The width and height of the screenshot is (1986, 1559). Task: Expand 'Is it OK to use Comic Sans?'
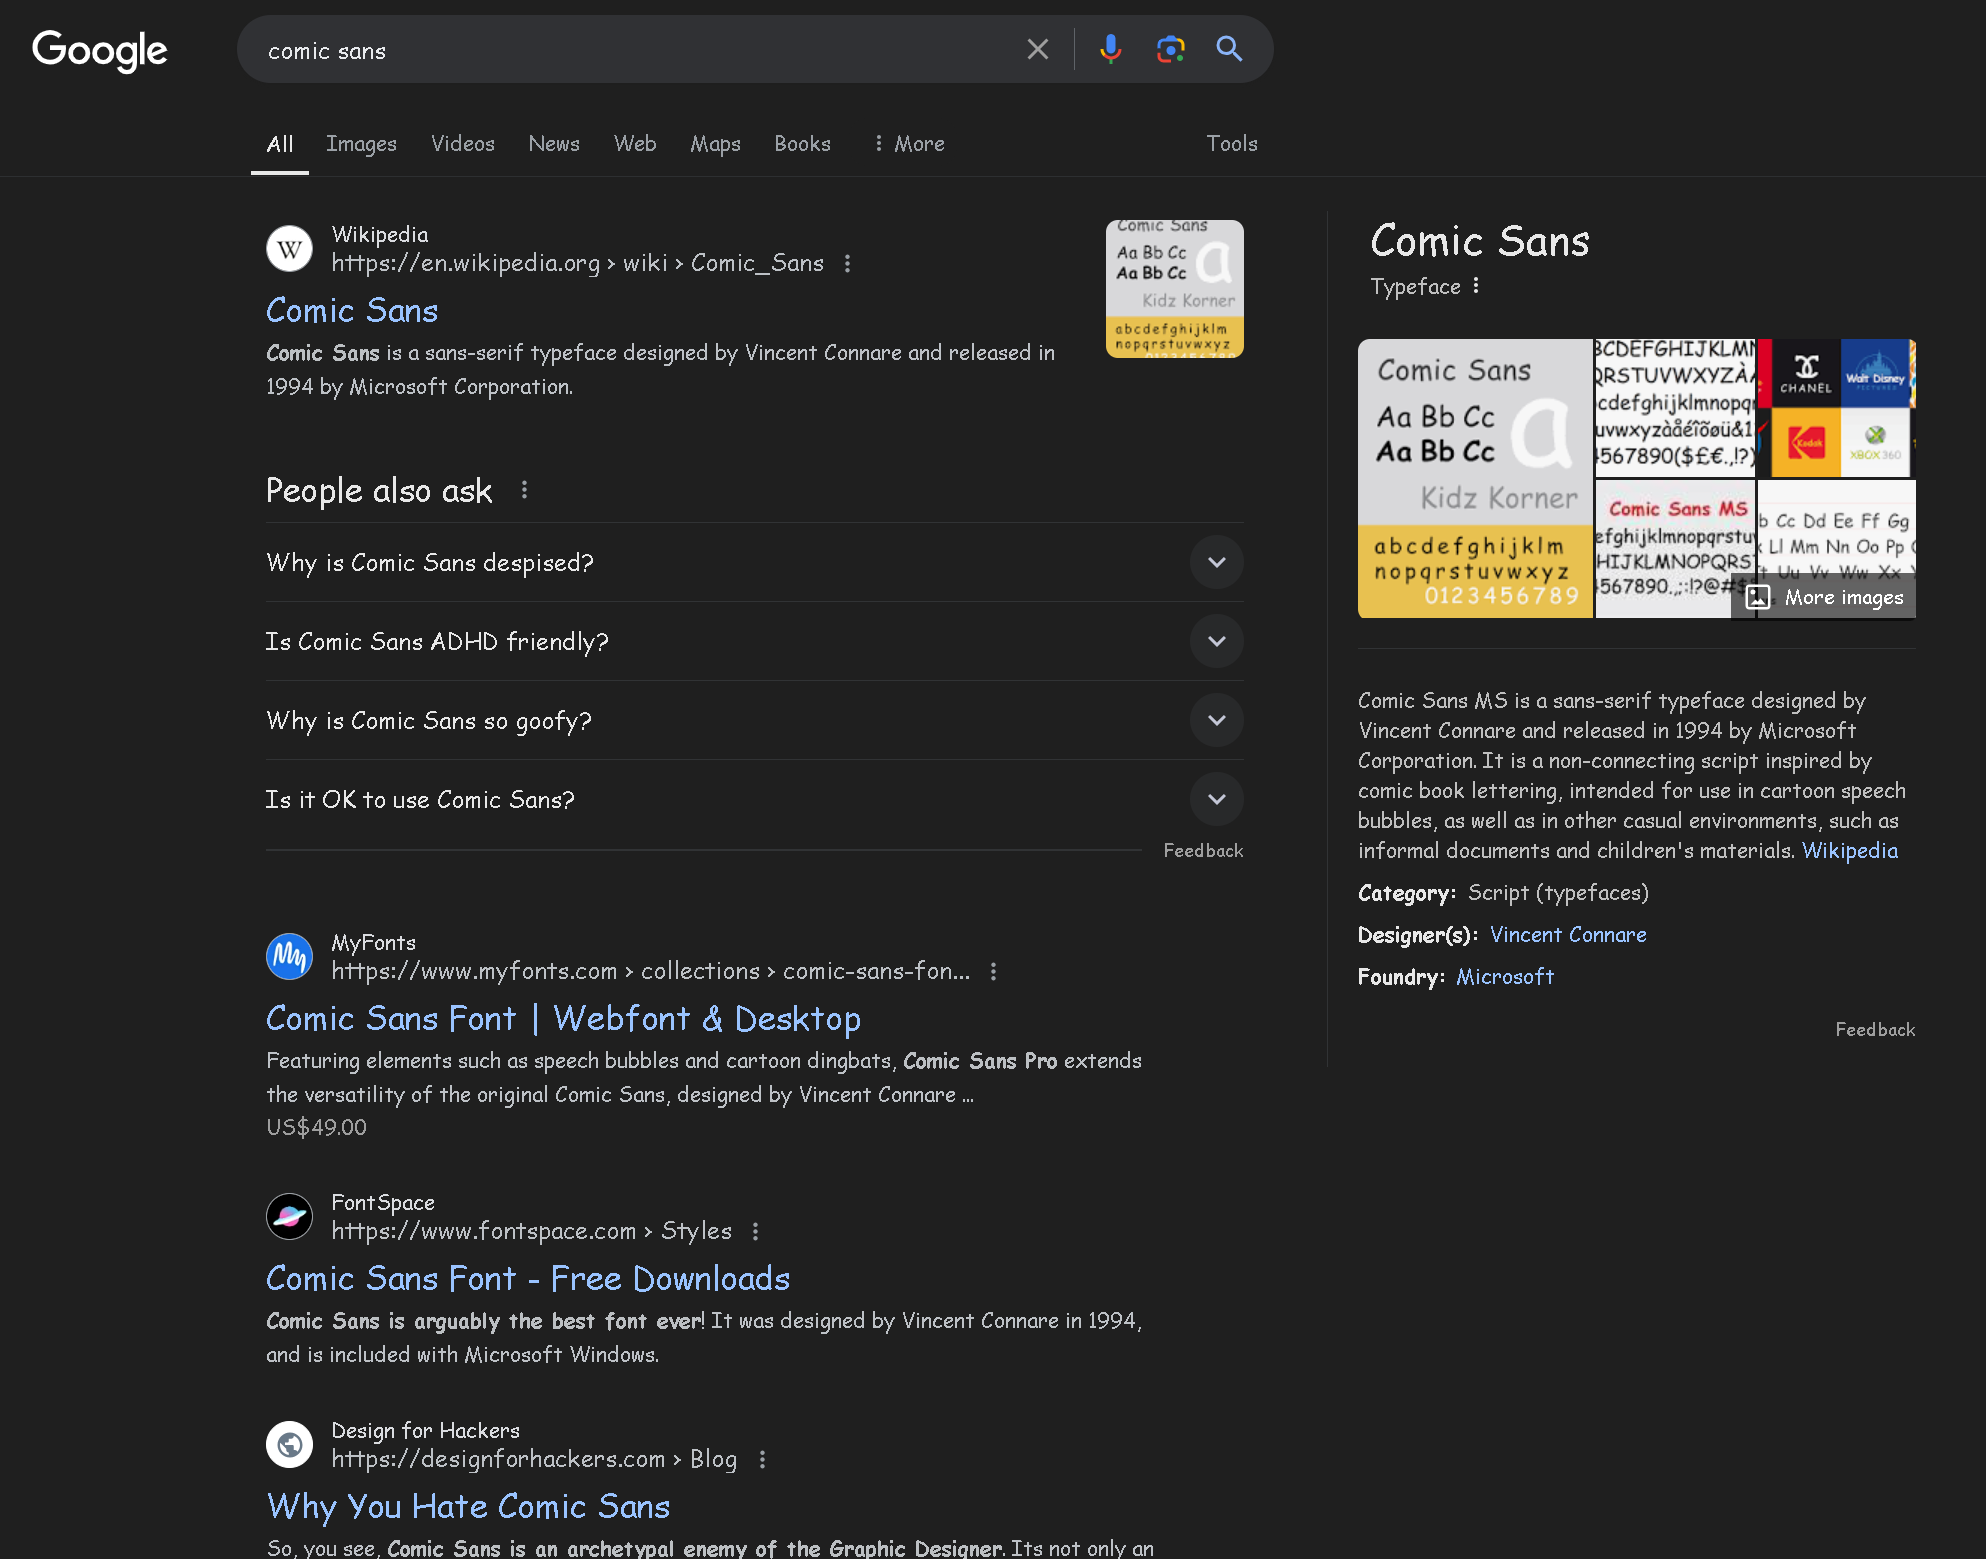click(x=755, y=800)
